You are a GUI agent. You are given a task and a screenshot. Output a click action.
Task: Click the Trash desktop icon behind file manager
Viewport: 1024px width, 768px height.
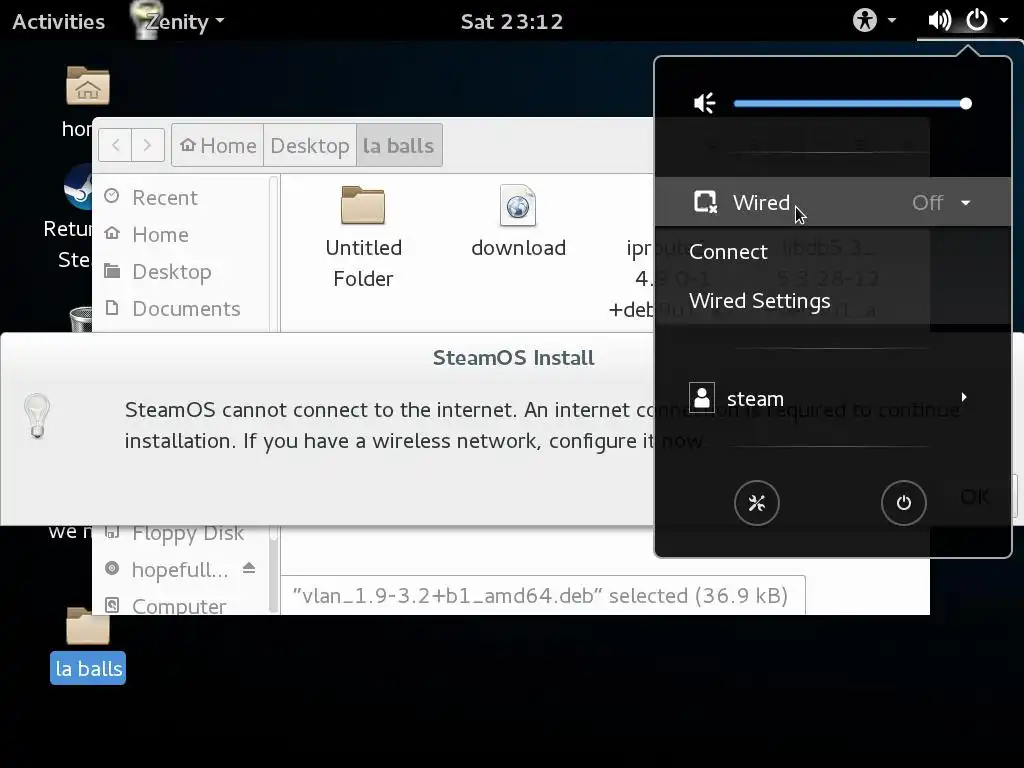coord(80,319)
